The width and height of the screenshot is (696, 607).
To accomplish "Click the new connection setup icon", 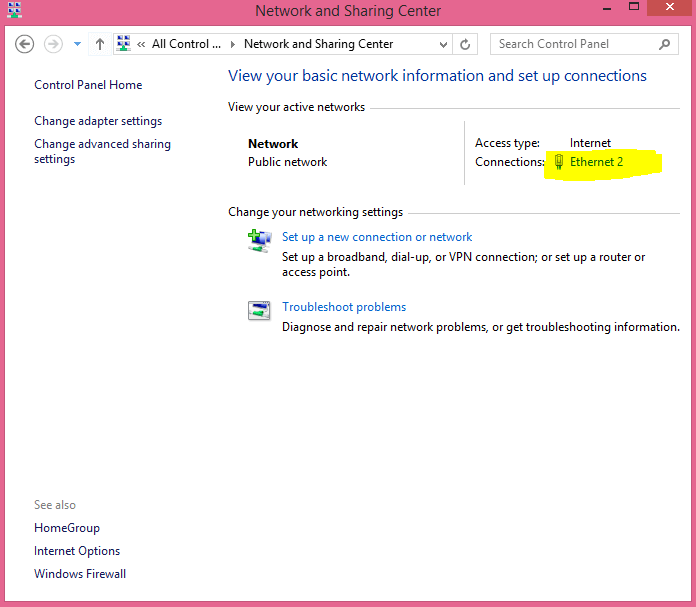I will [259, 241].
